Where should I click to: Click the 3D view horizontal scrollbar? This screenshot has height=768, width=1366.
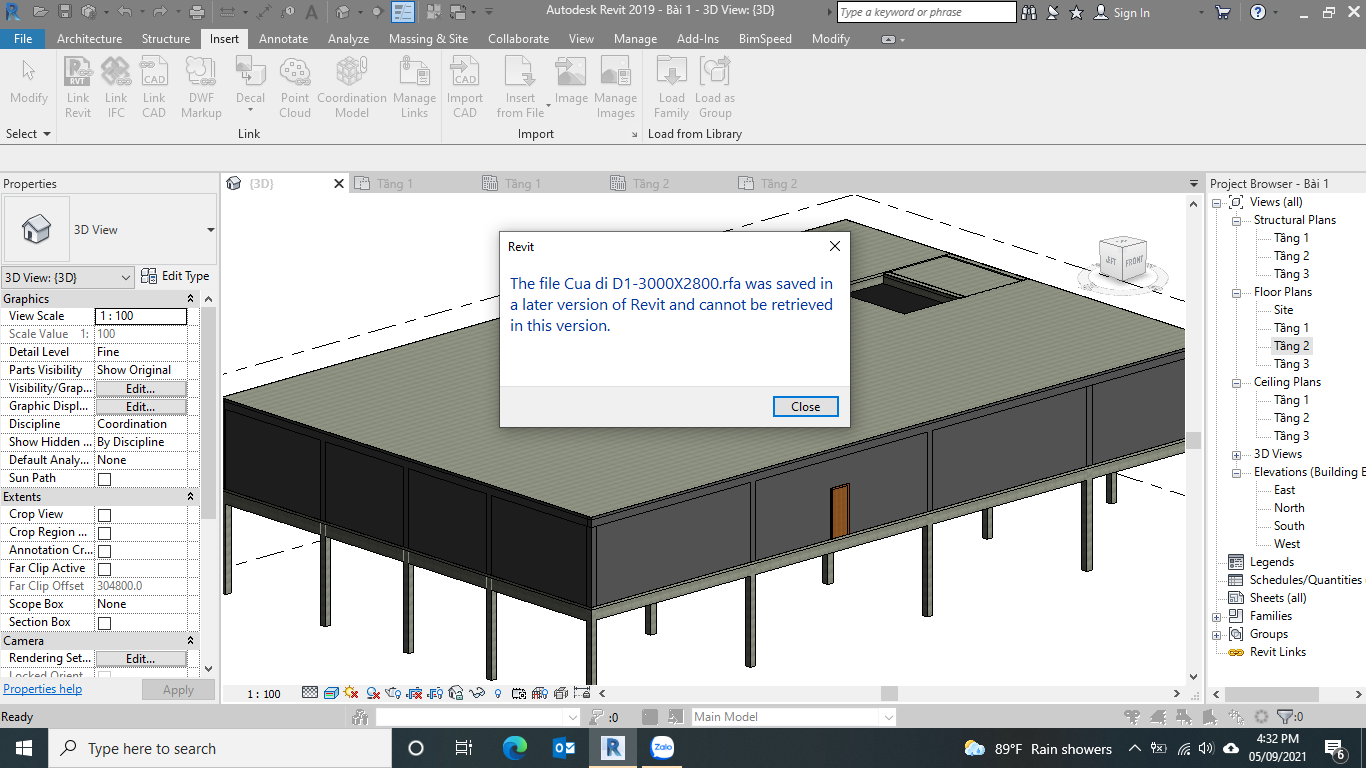click(x=890, y=693)
